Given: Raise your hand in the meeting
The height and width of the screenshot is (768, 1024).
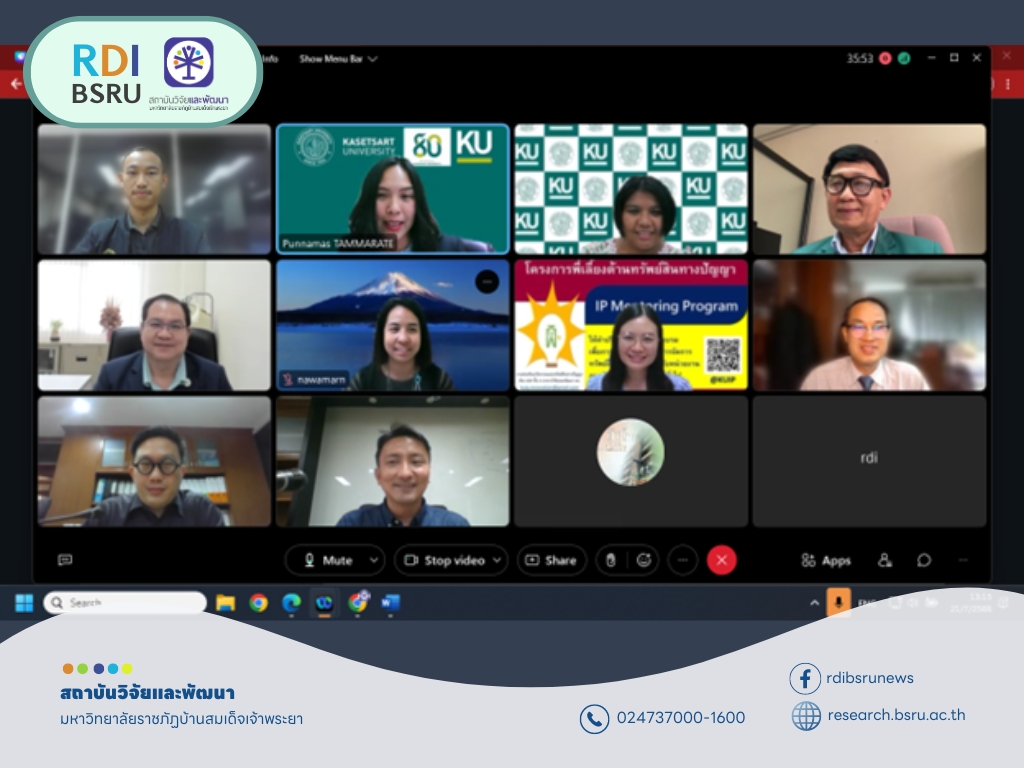Looking at the screenshot, I should pyautogui.click(x=611, y=560).
